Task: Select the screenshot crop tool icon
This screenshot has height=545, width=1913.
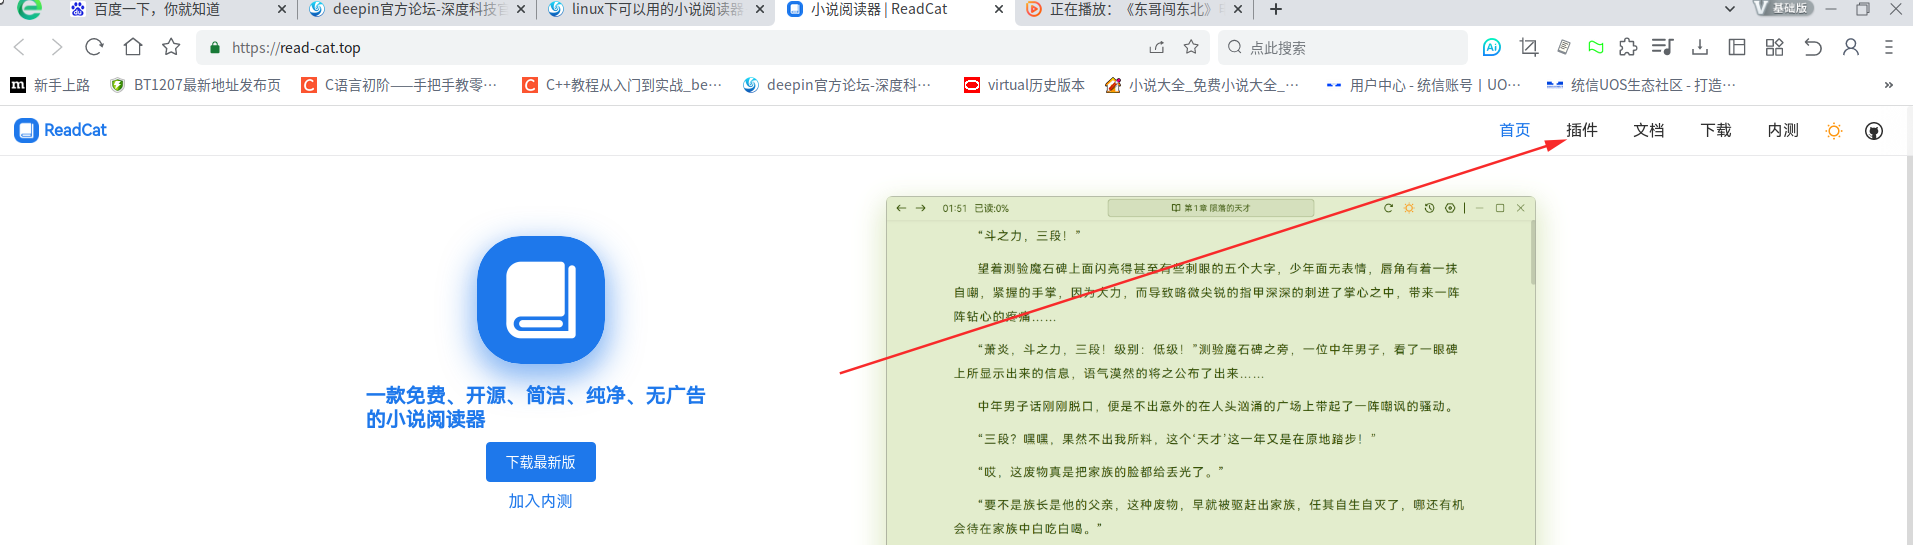Action: click(x=1528, y=47)
